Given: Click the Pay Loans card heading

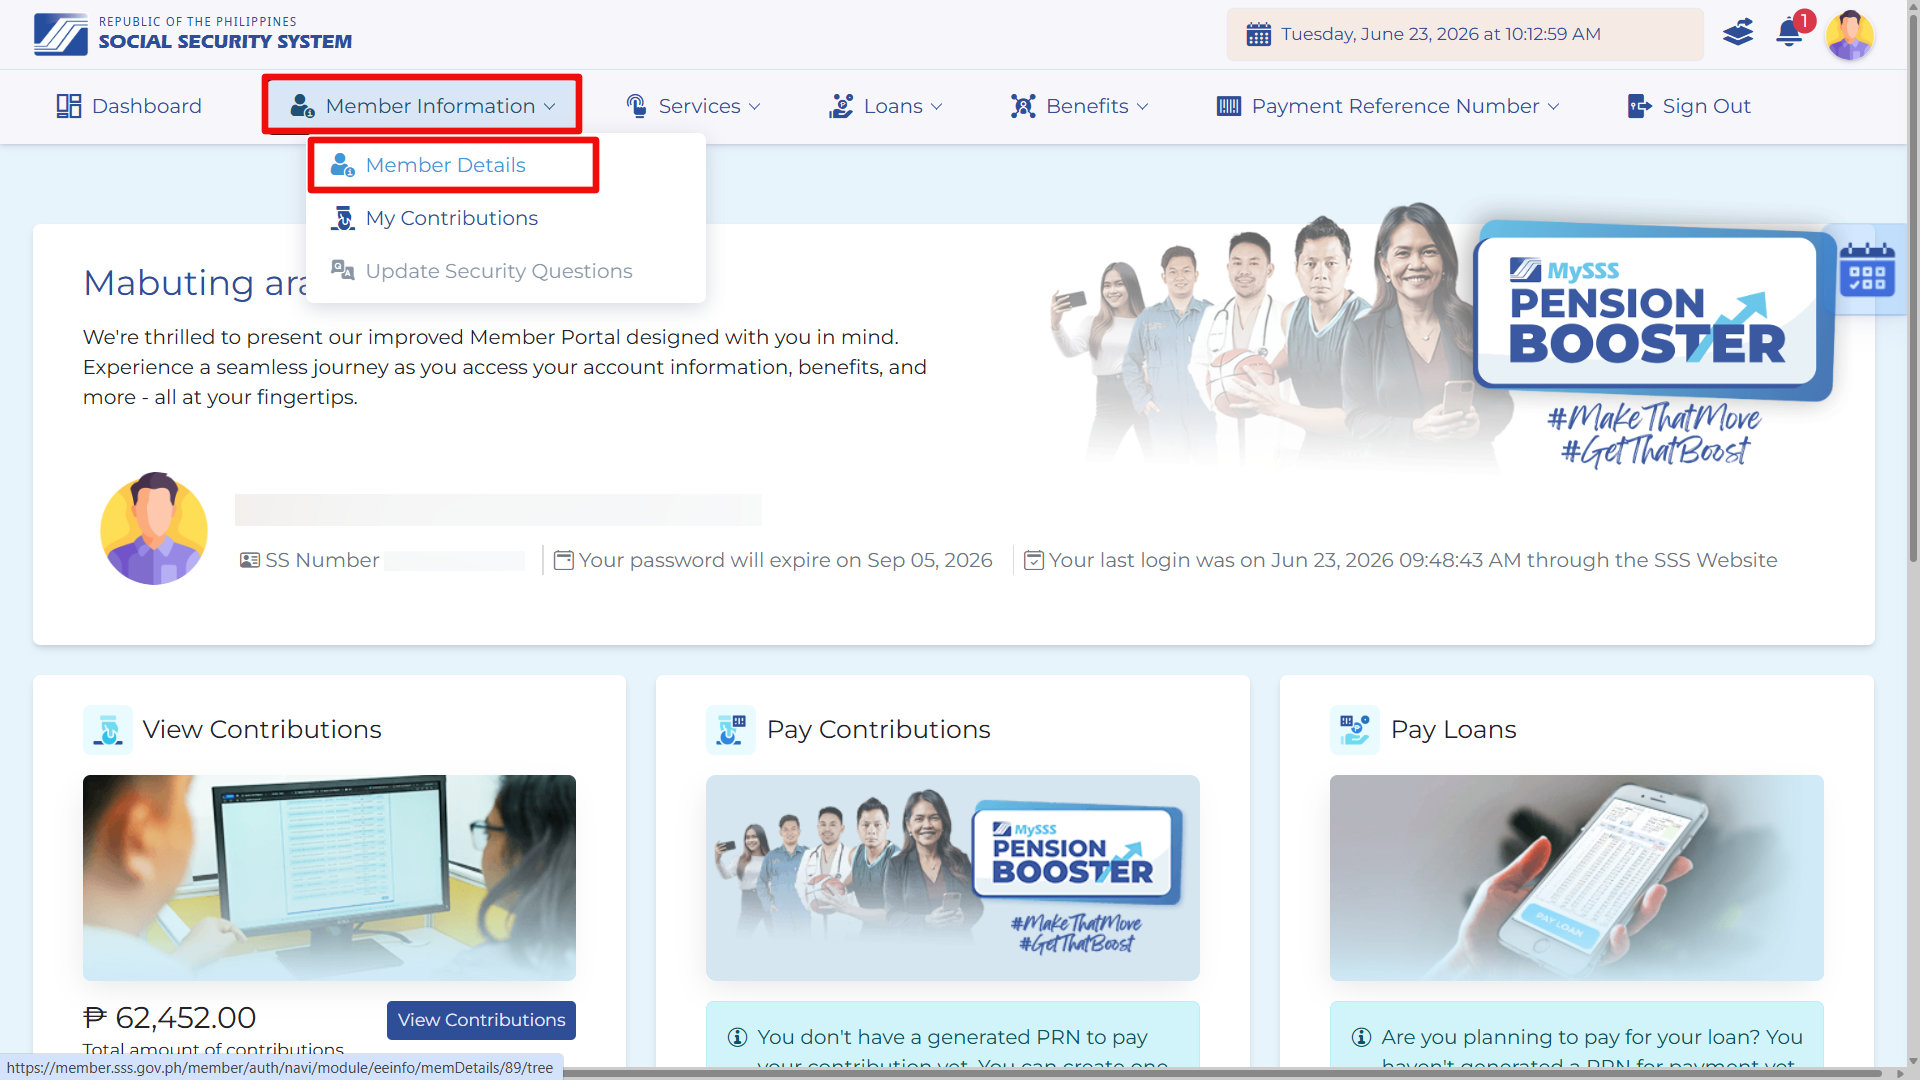Looking at the screenshot, I should [1454, 730].
